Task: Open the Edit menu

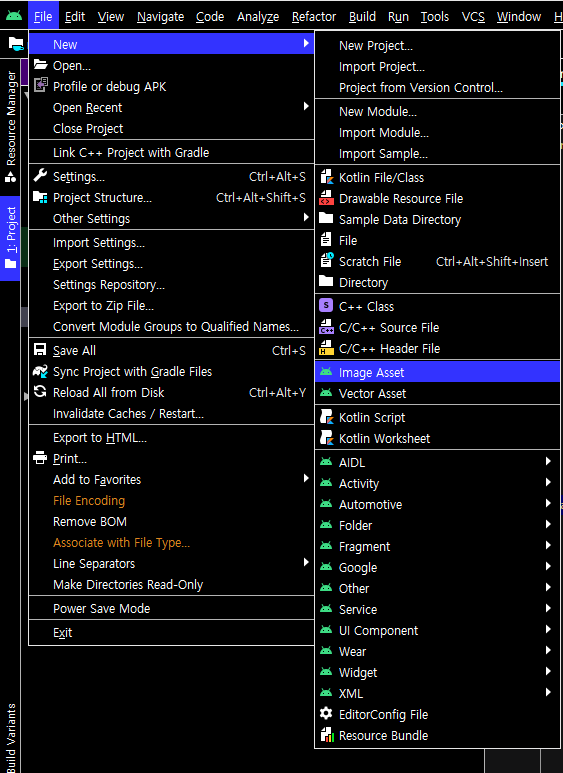Action: (x=75, y=17)
